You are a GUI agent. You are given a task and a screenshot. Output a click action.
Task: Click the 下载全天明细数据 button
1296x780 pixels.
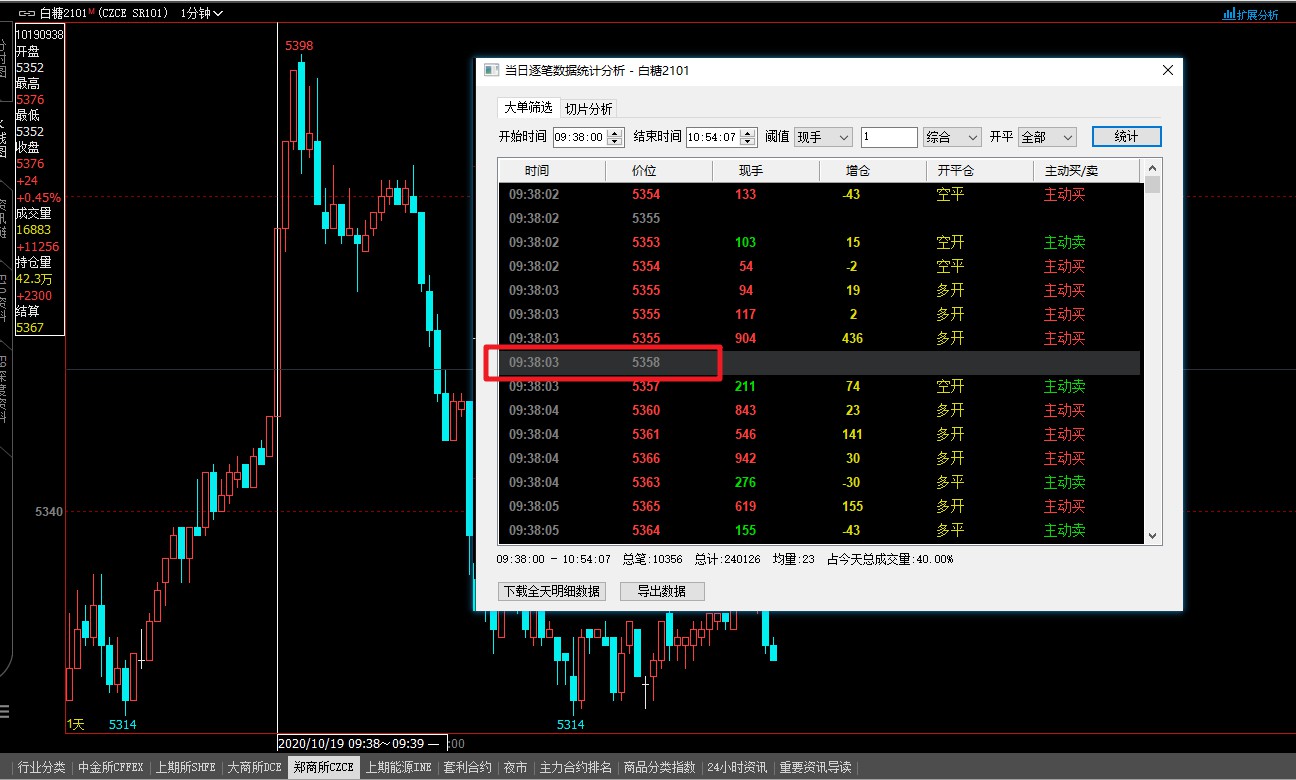coord(551,591)
